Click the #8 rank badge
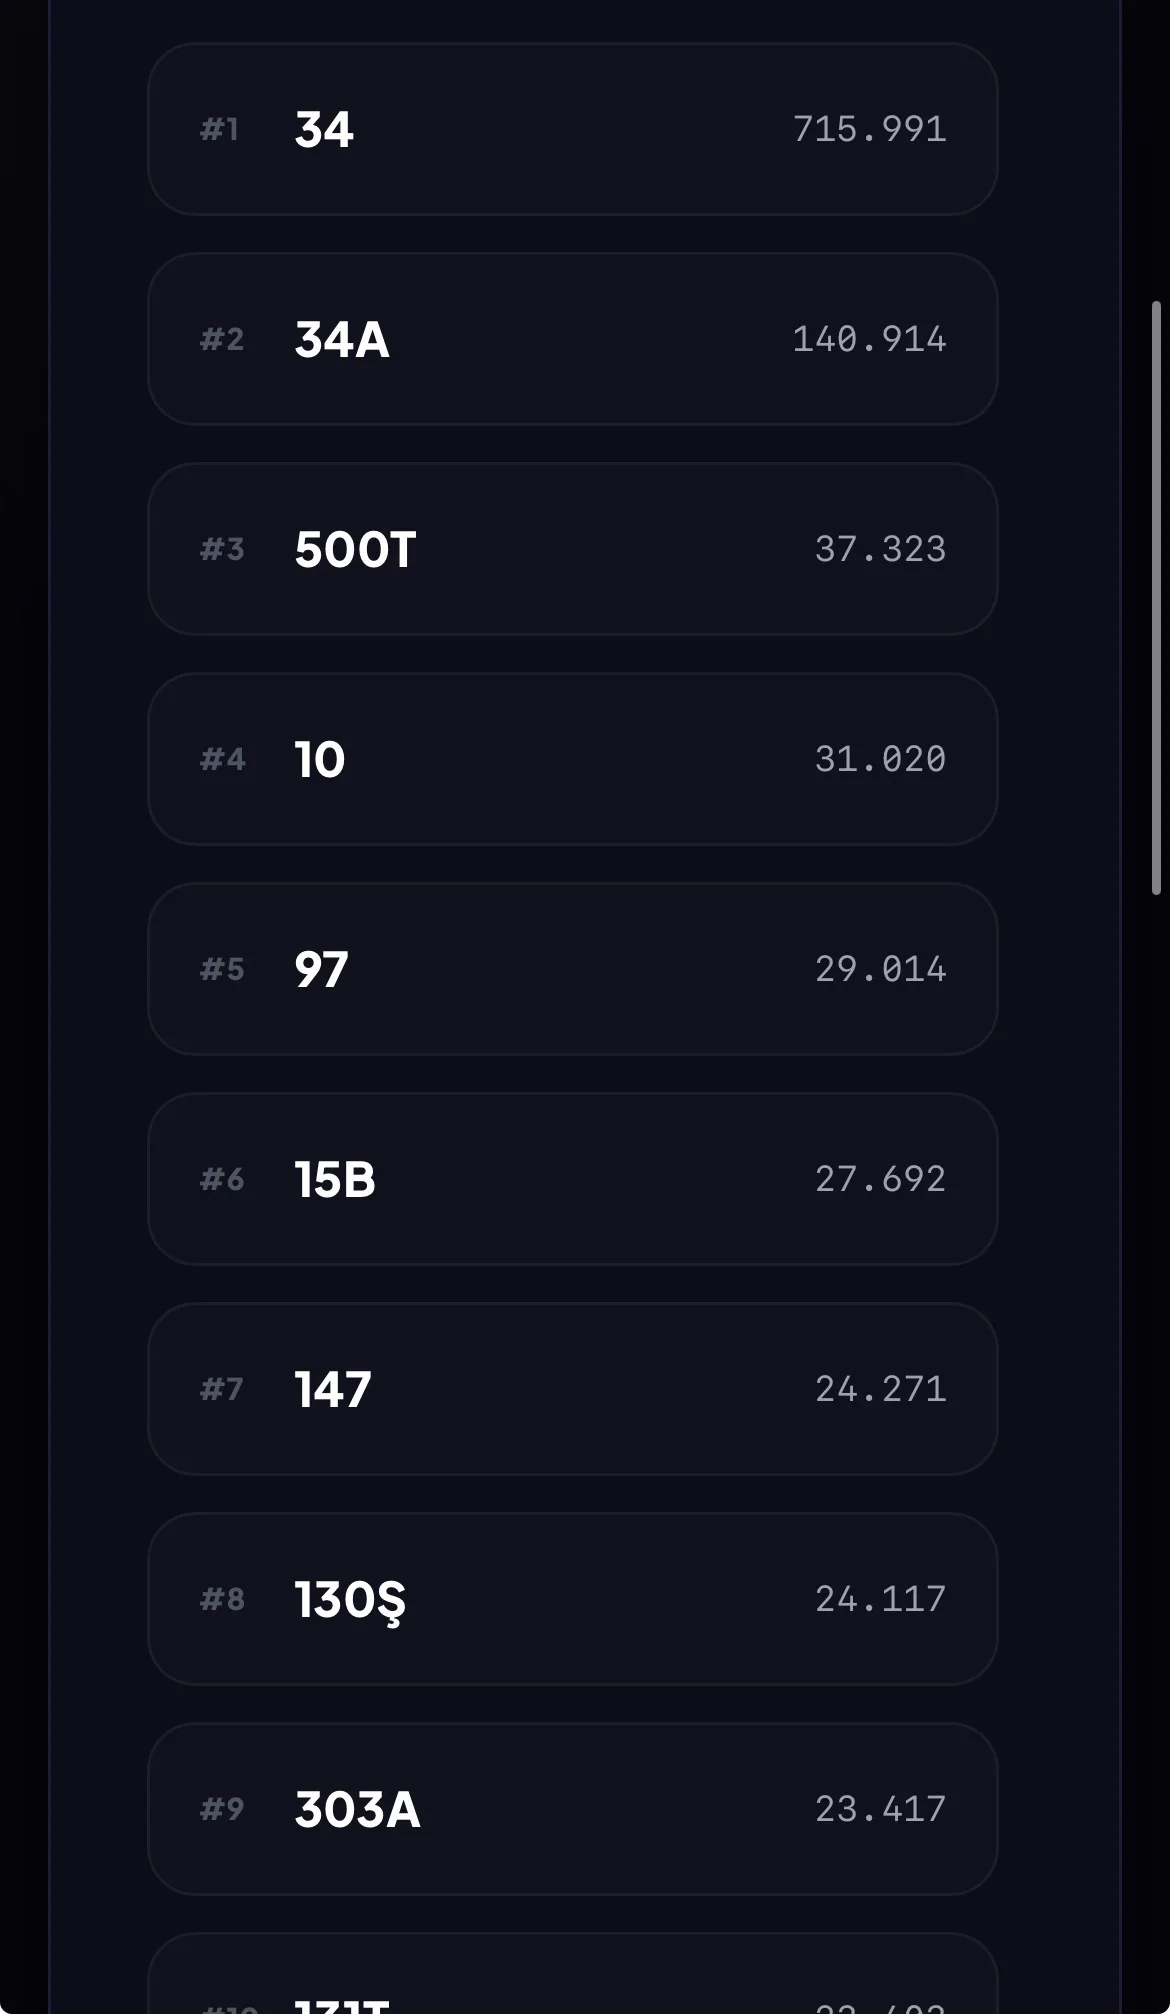1170x2014 pixels. pos(222,1599)
